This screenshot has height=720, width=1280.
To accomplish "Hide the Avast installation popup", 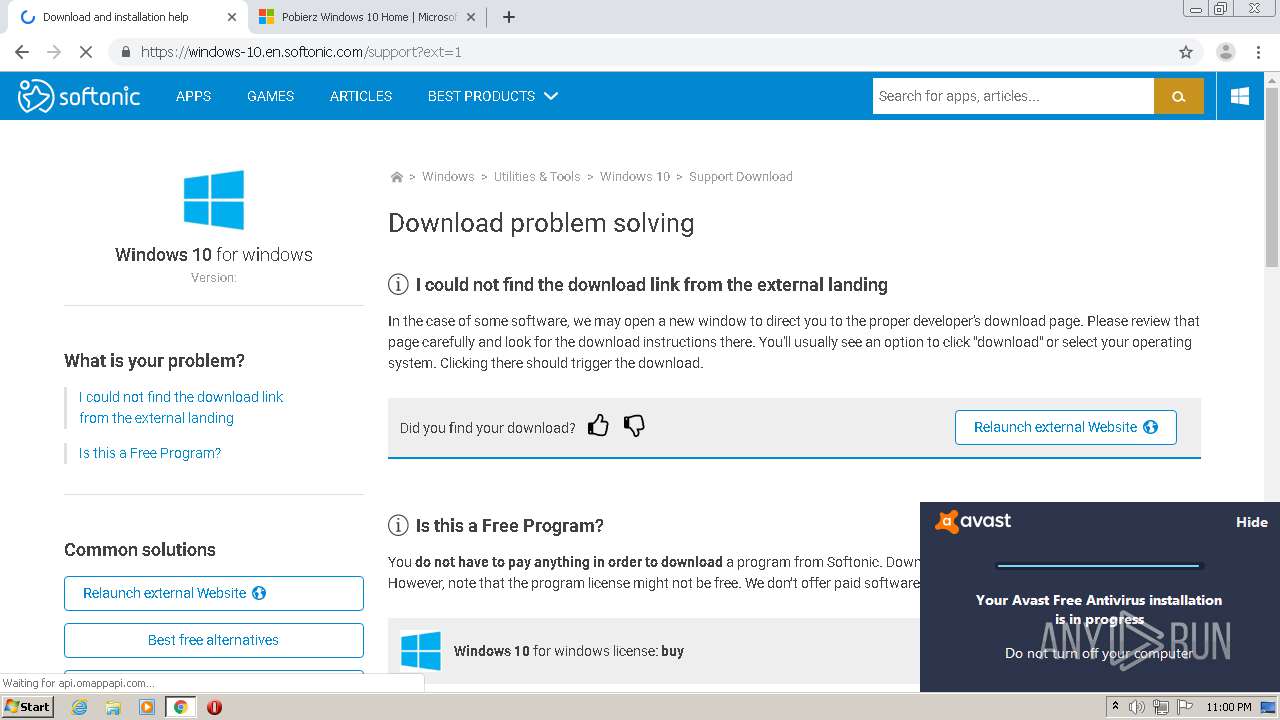I will click(x=1252, y=522).
